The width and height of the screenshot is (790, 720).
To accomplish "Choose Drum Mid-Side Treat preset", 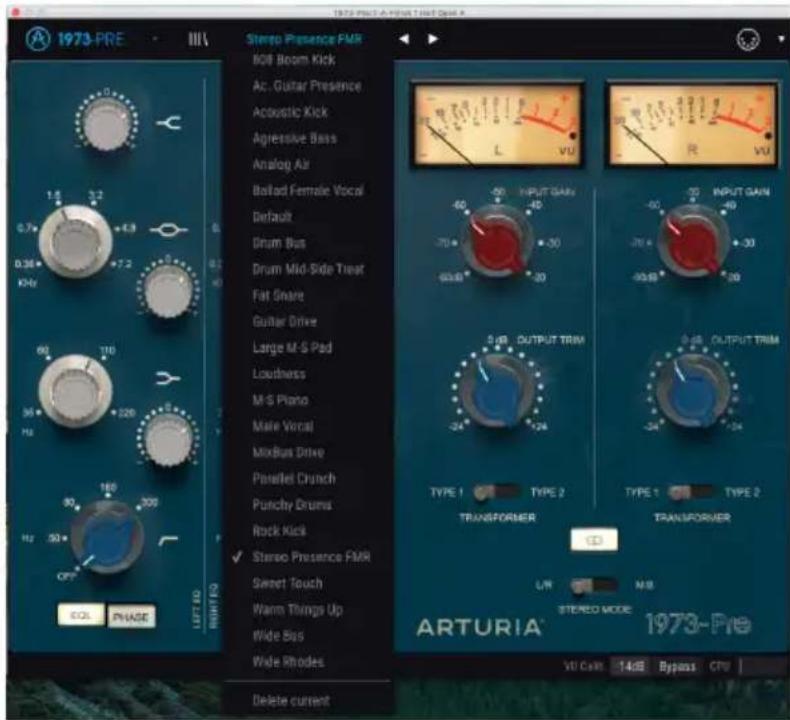I will (x=308, y=270).
